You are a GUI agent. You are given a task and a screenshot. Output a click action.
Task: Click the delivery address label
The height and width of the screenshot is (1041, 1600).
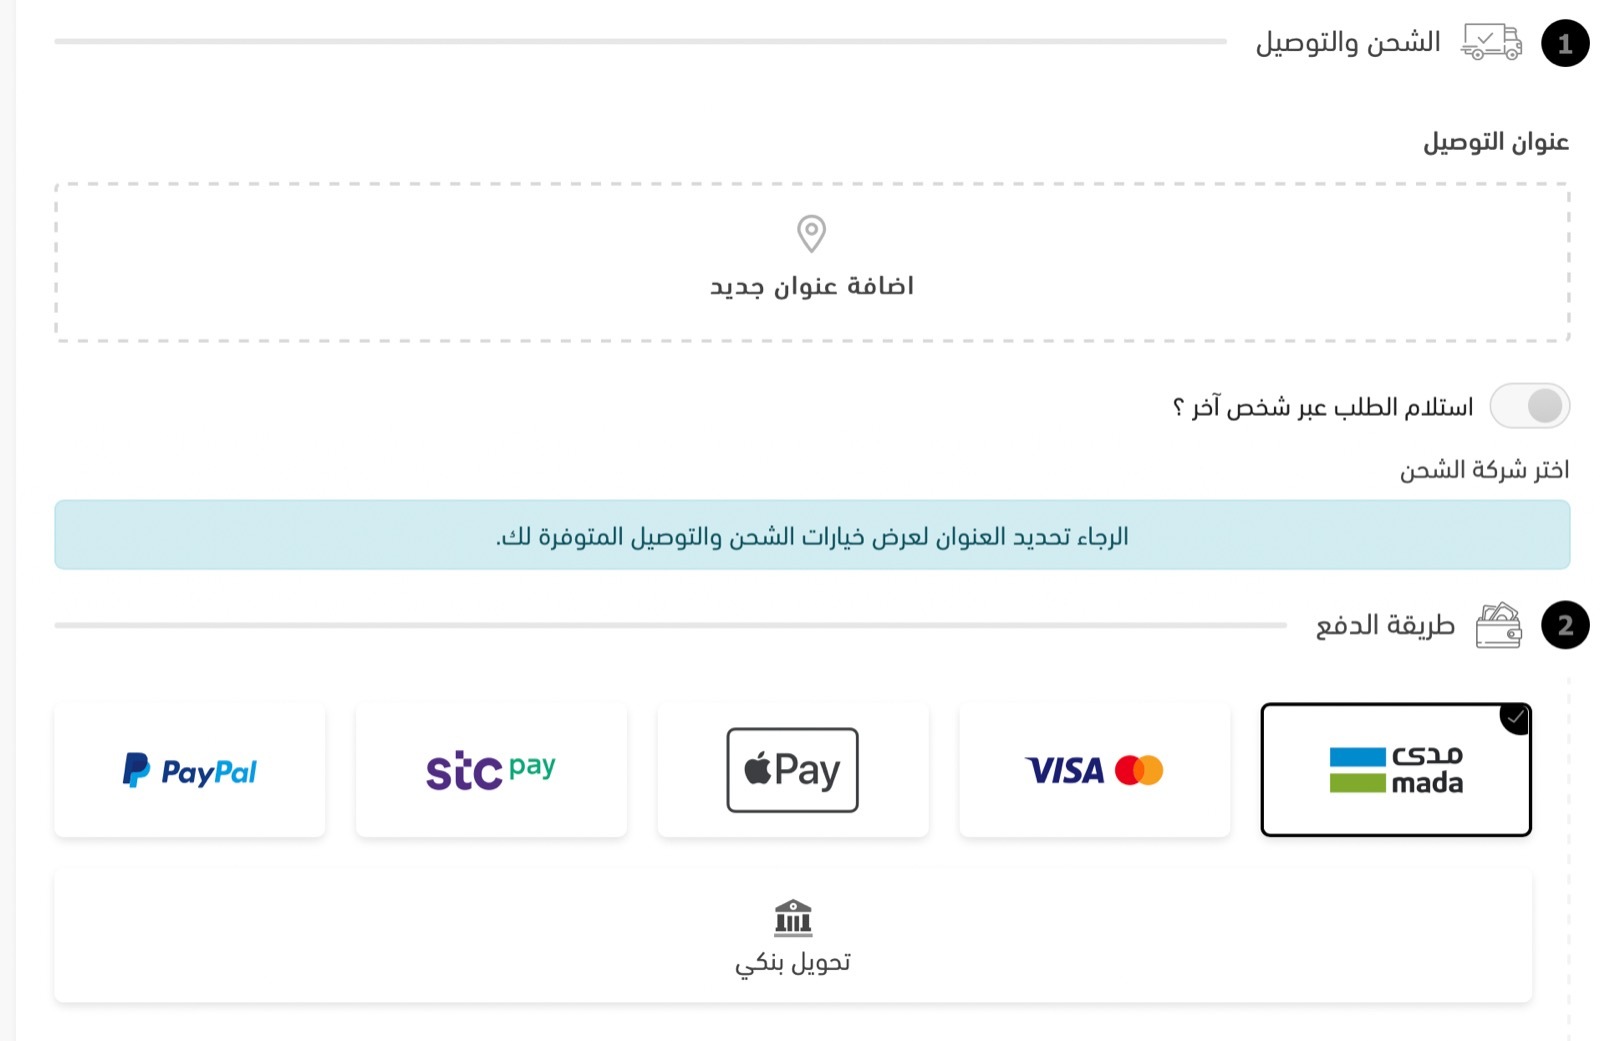click(1495, 143)
